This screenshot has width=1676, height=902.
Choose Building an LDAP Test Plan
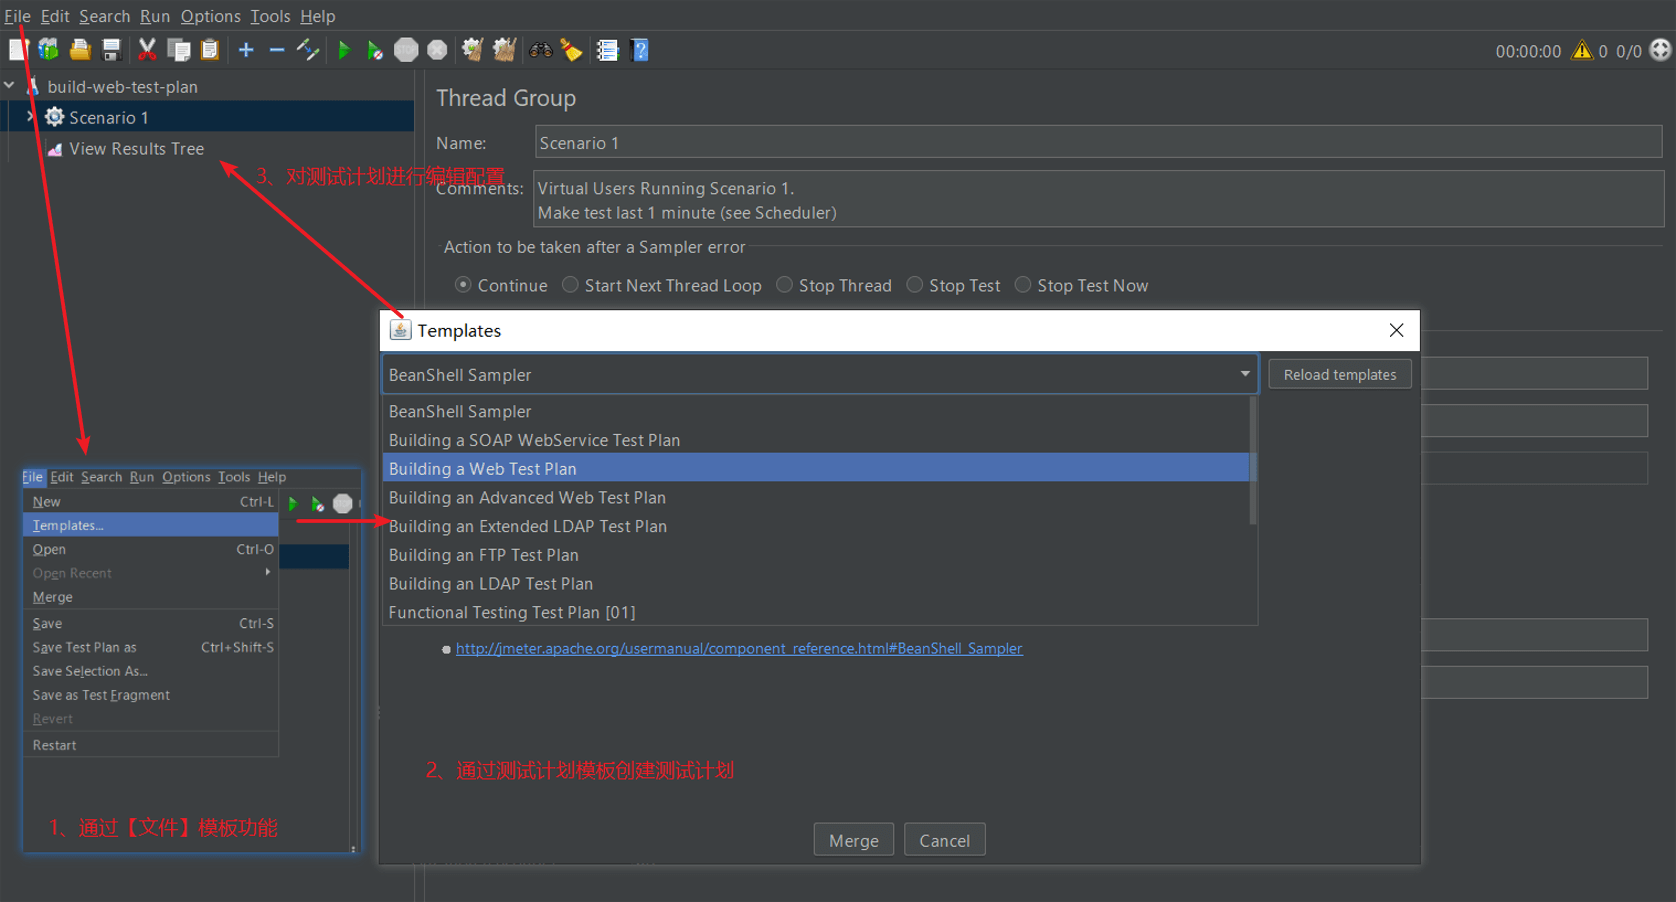point(816,583)
